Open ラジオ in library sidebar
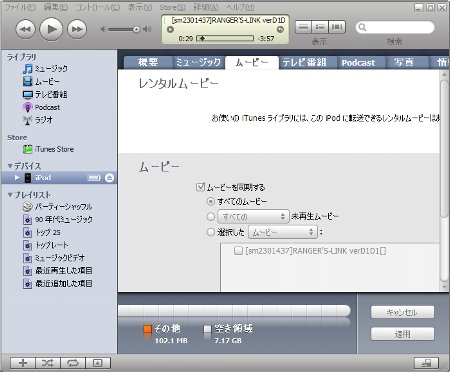 click(x=38, y=120)
